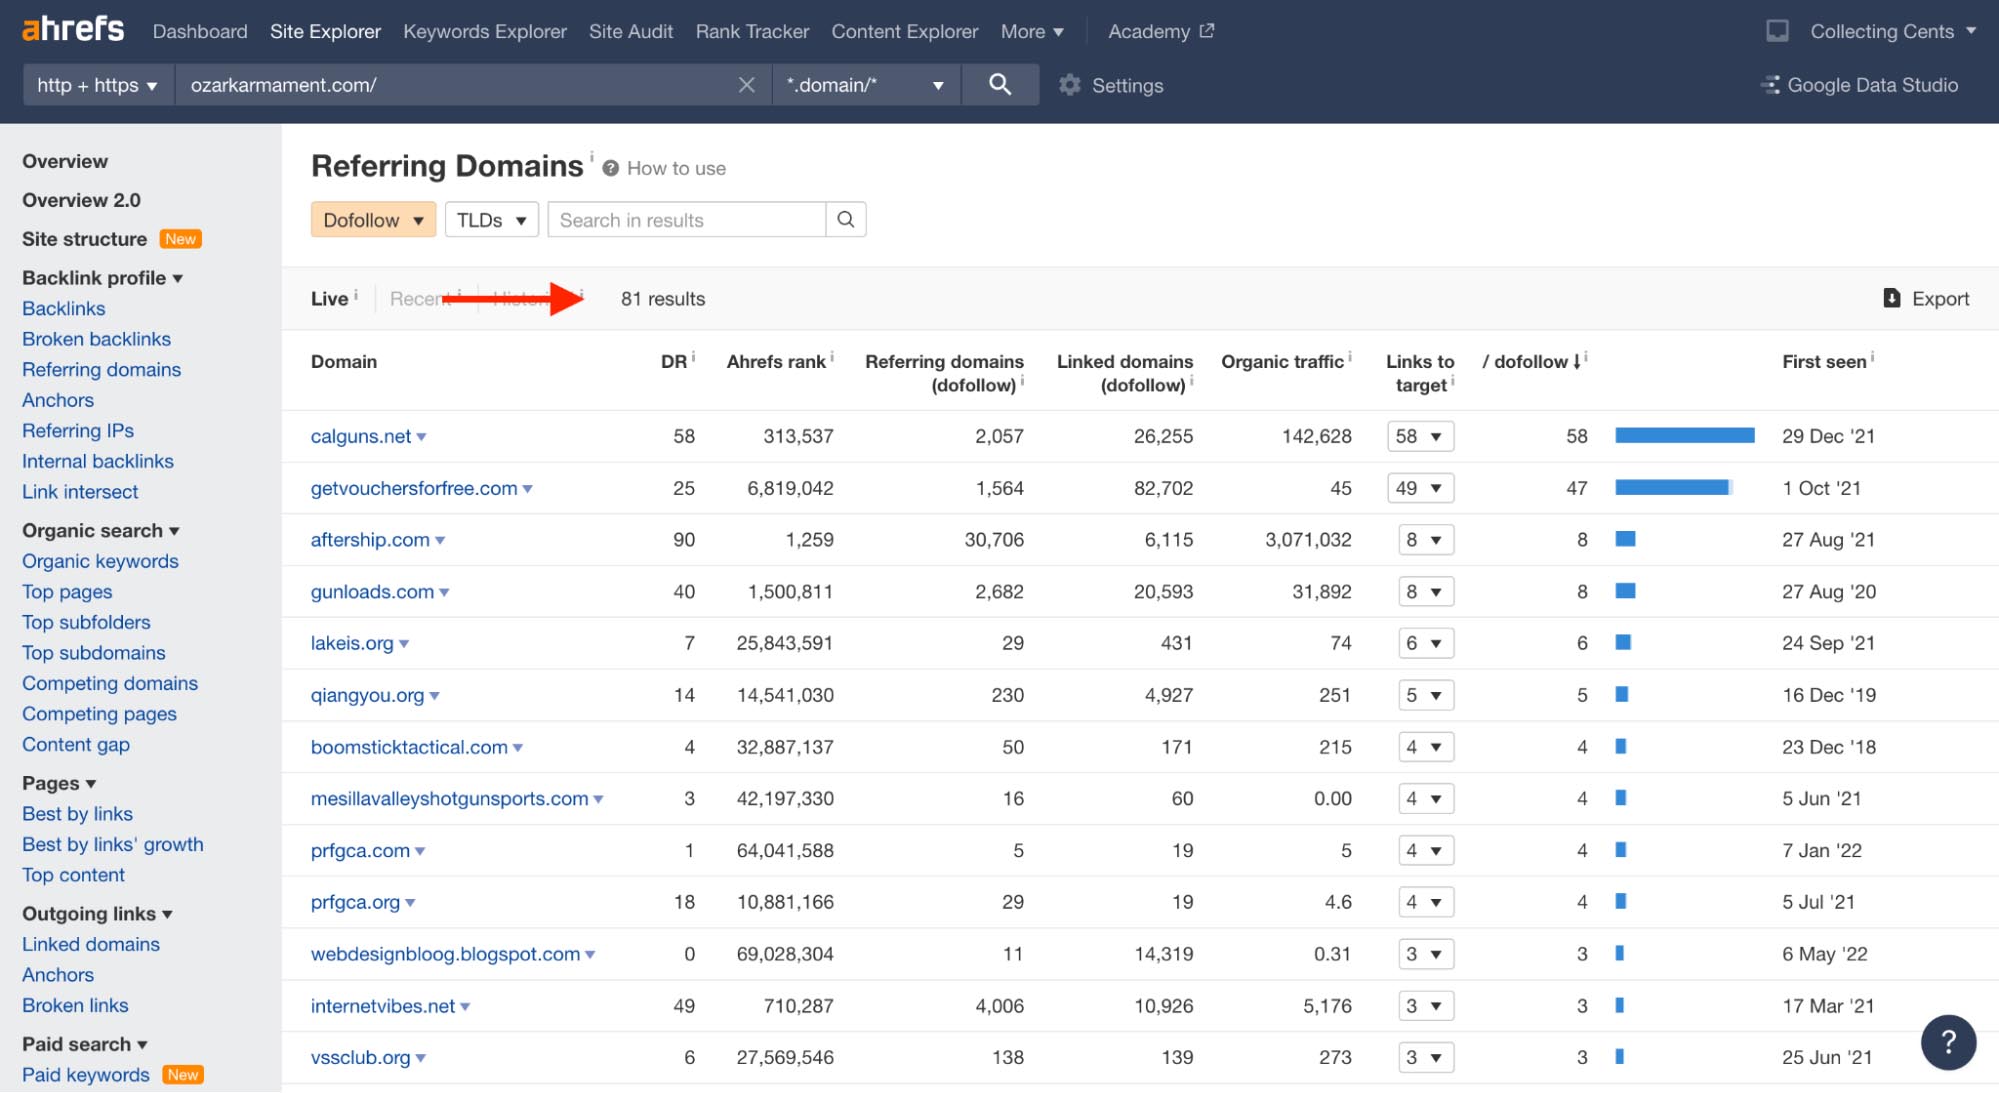
Task: Open the help question mark bubble
Action: coord(1948,1042)
